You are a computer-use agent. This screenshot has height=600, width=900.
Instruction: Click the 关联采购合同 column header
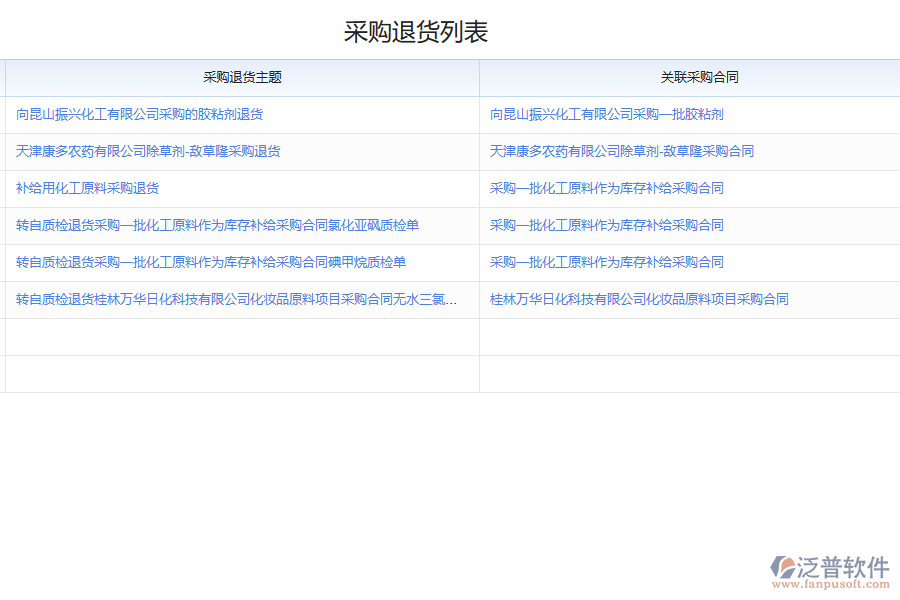(x=688, y=77)
